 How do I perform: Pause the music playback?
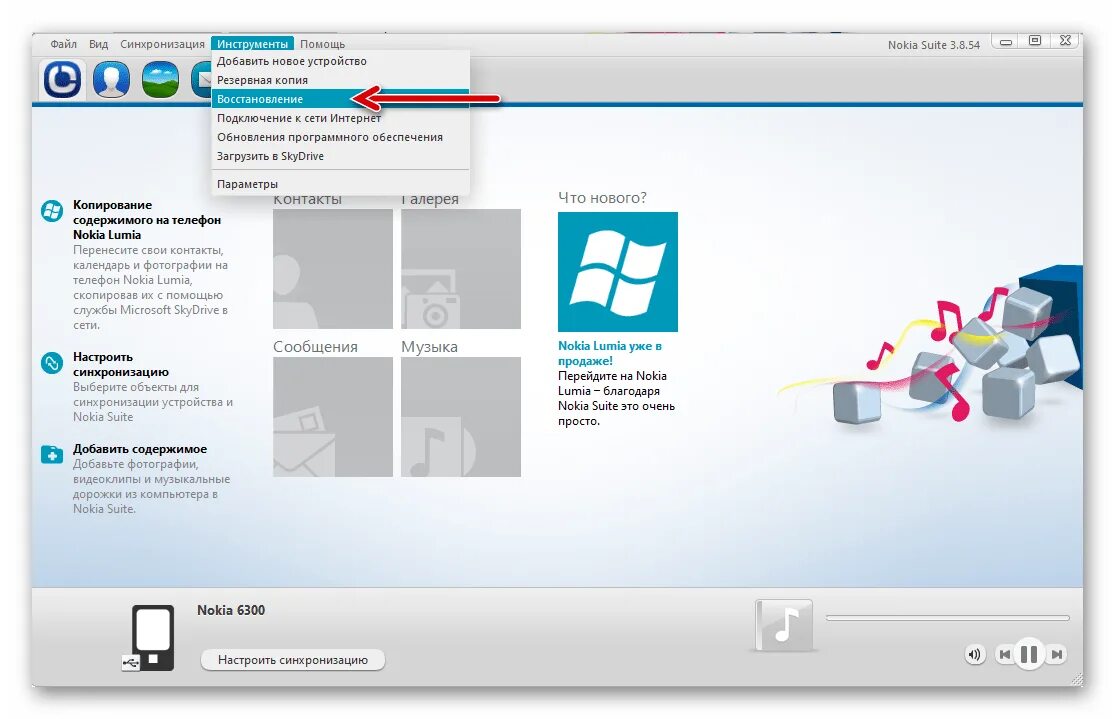pyautogui.click(x=1029, y=654)
